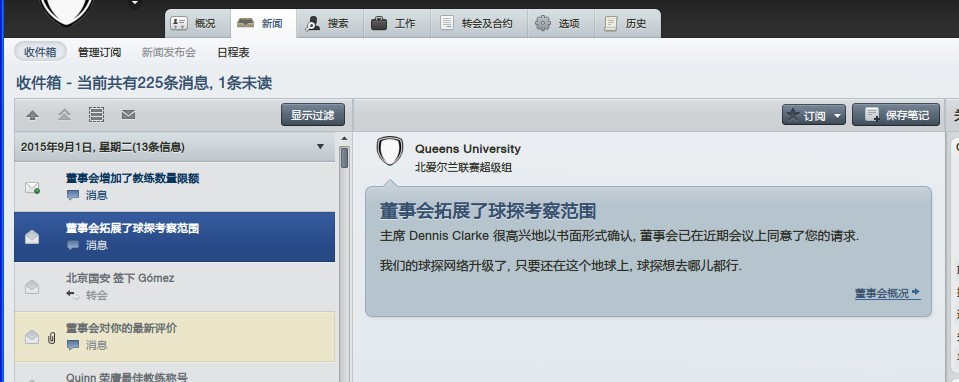Open the 转会及合约 tab
959x382 pixels.
coord(479,24)
